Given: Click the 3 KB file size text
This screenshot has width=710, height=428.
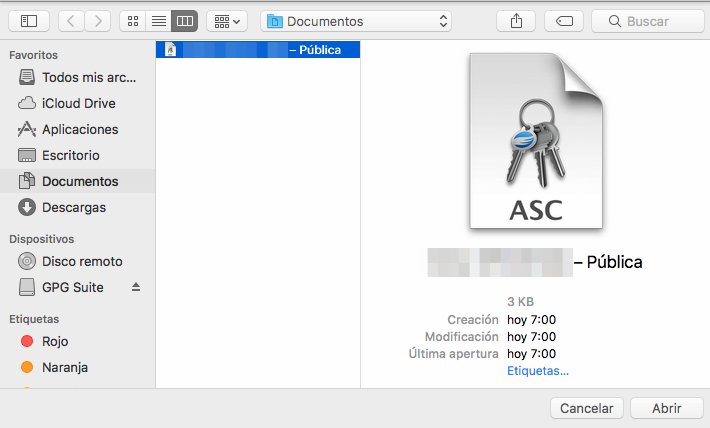Looking at the screenshot, I should click(520, 302).
